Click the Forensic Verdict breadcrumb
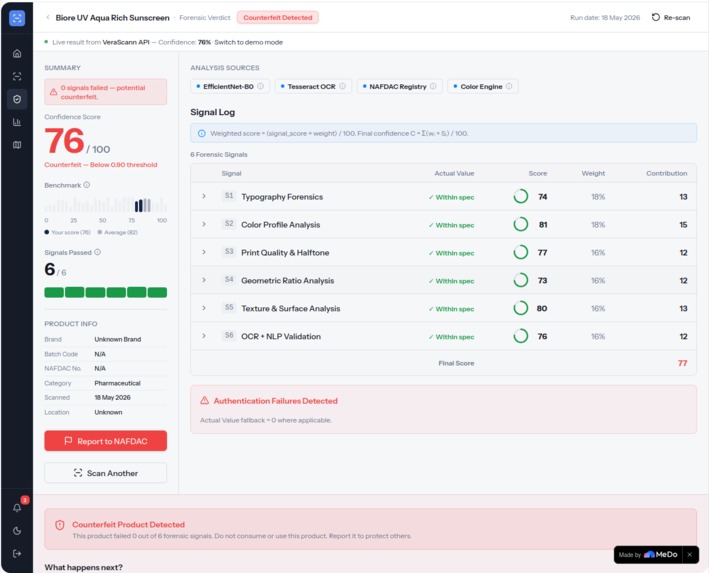This screenshot has height=573, width=709. pyautogui.click(x=204, y=18)
